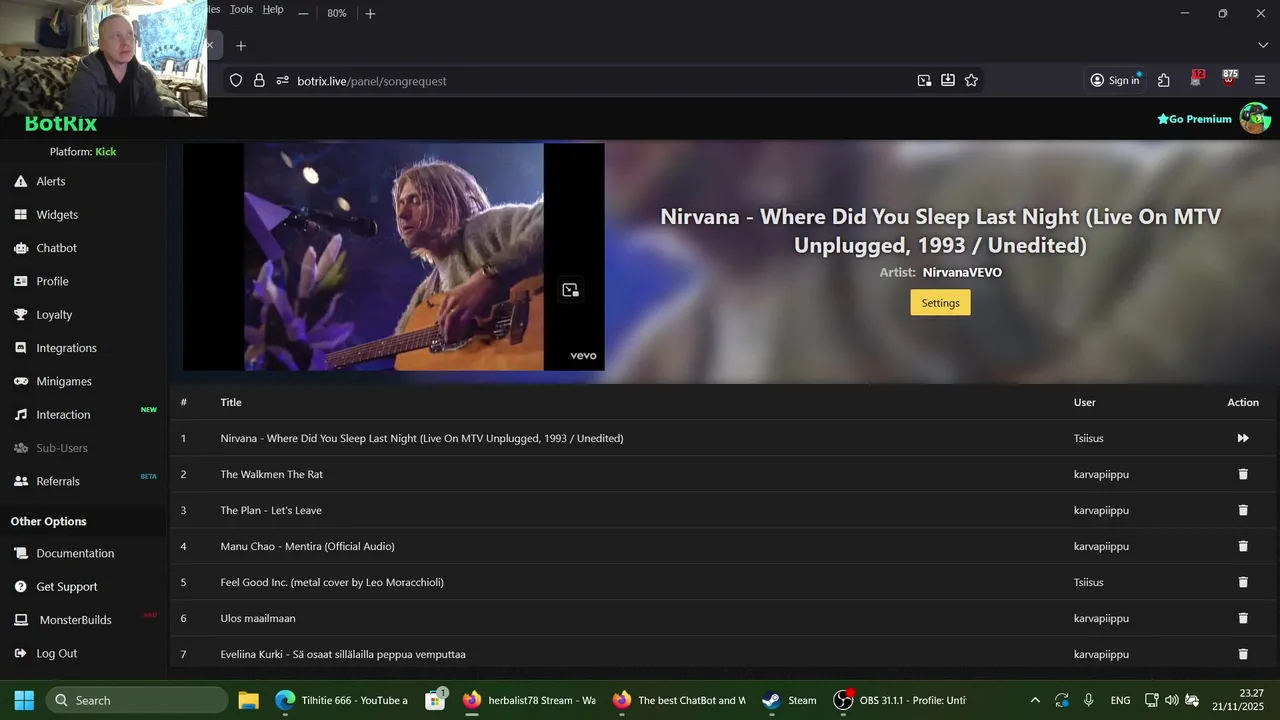Open the Documentation link
Viewport: 1280px width, 720px height.
75,553
